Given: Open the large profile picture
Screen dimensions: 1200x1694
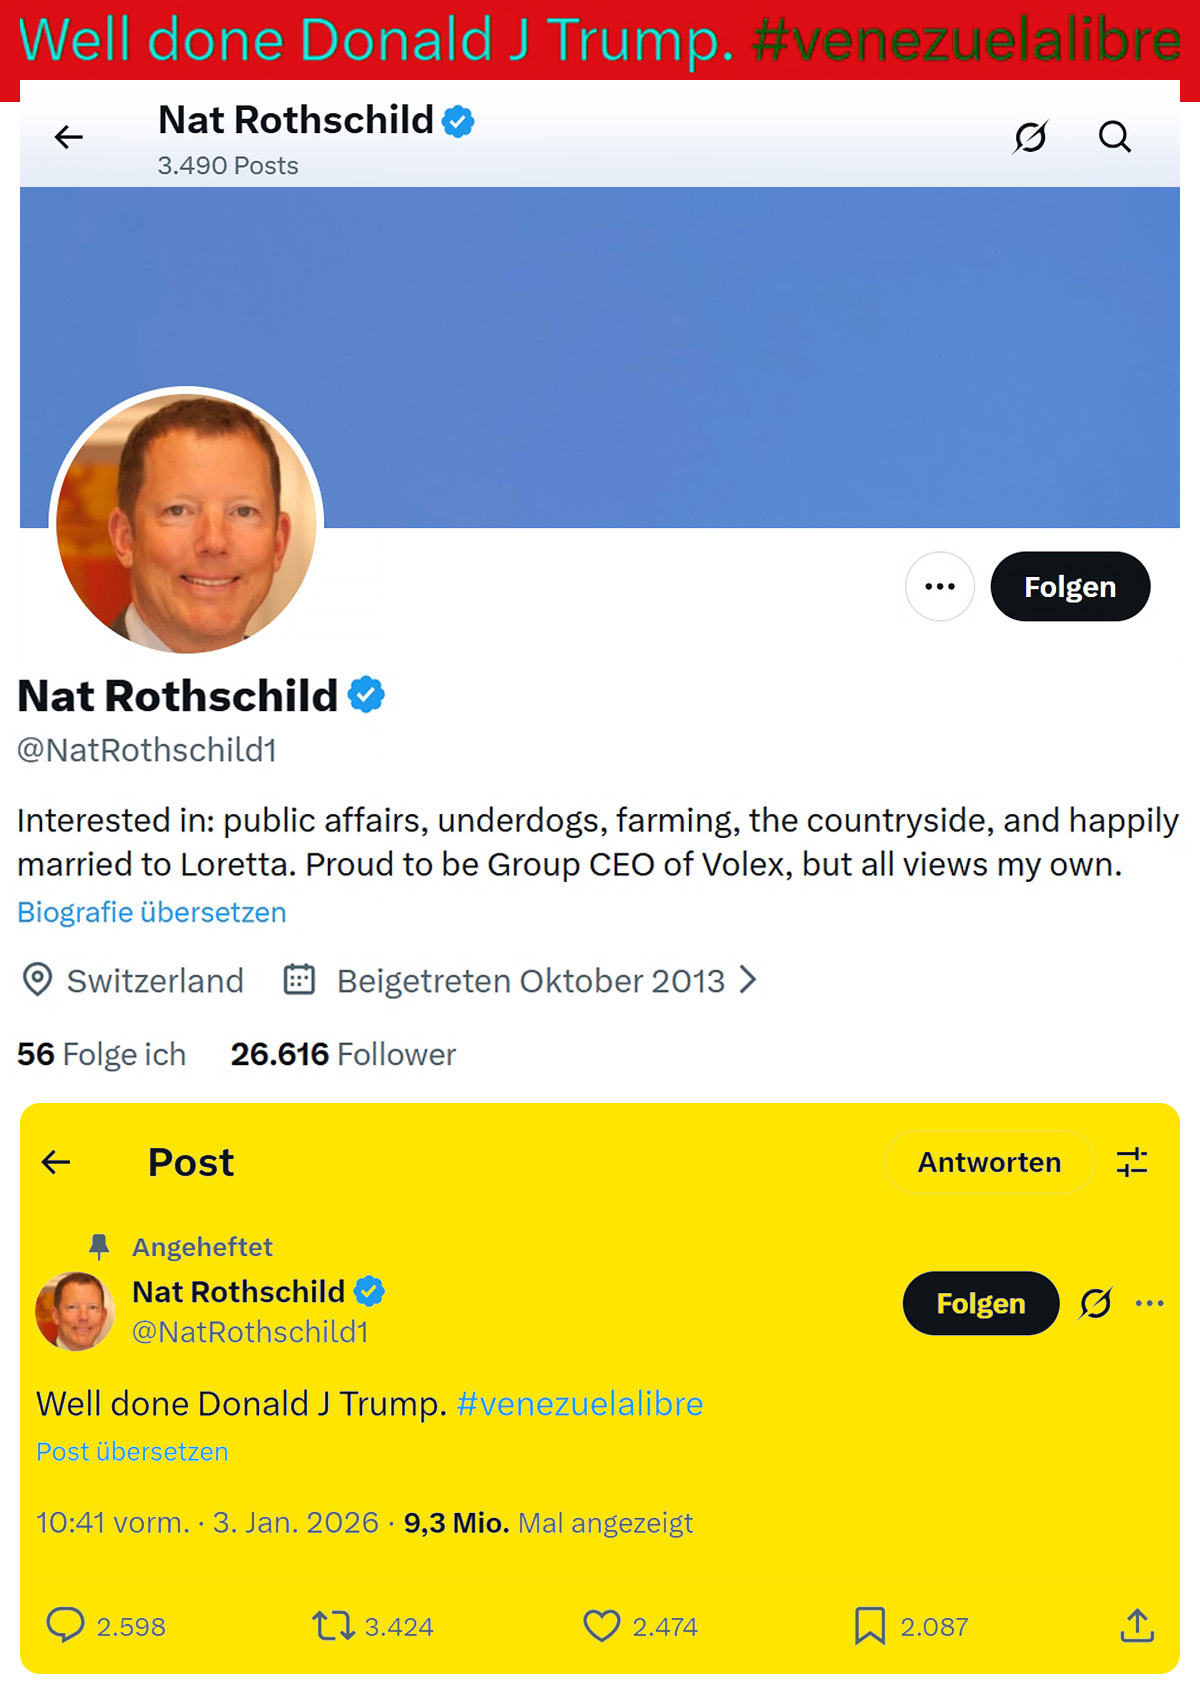Looking at the screenshot, I should click(187, 522).
